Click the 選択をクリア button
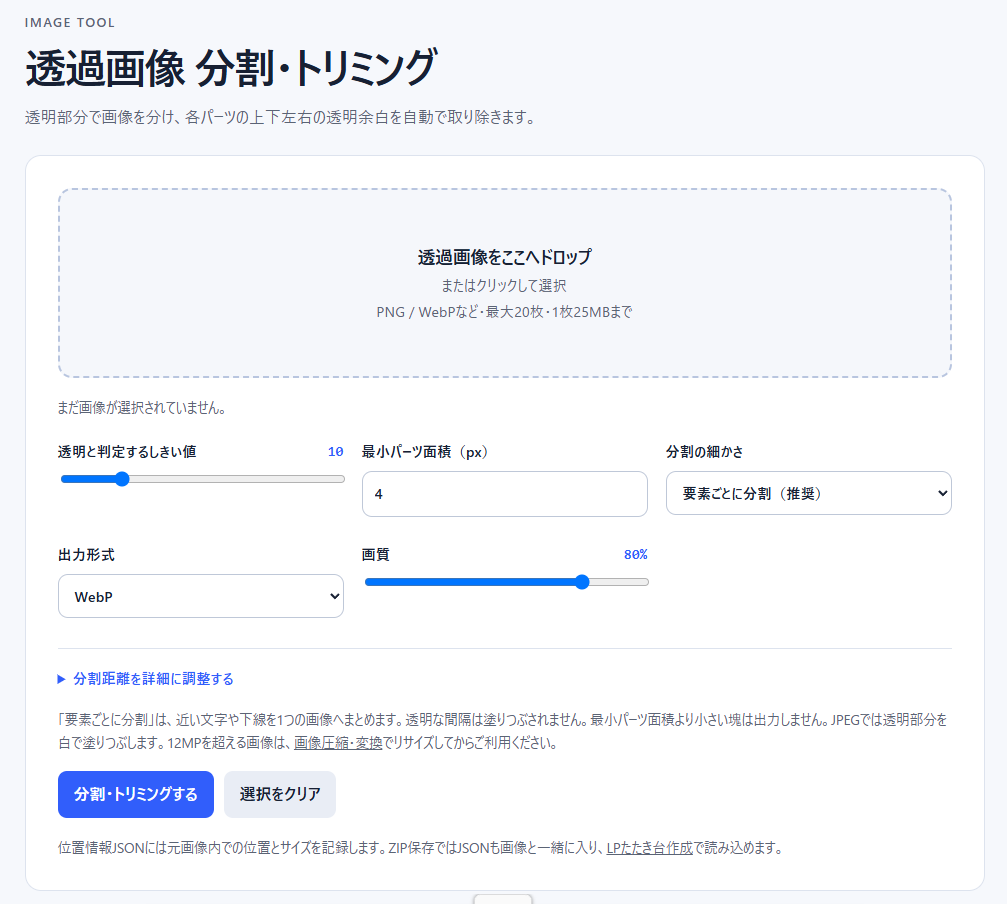 (280, 794)
